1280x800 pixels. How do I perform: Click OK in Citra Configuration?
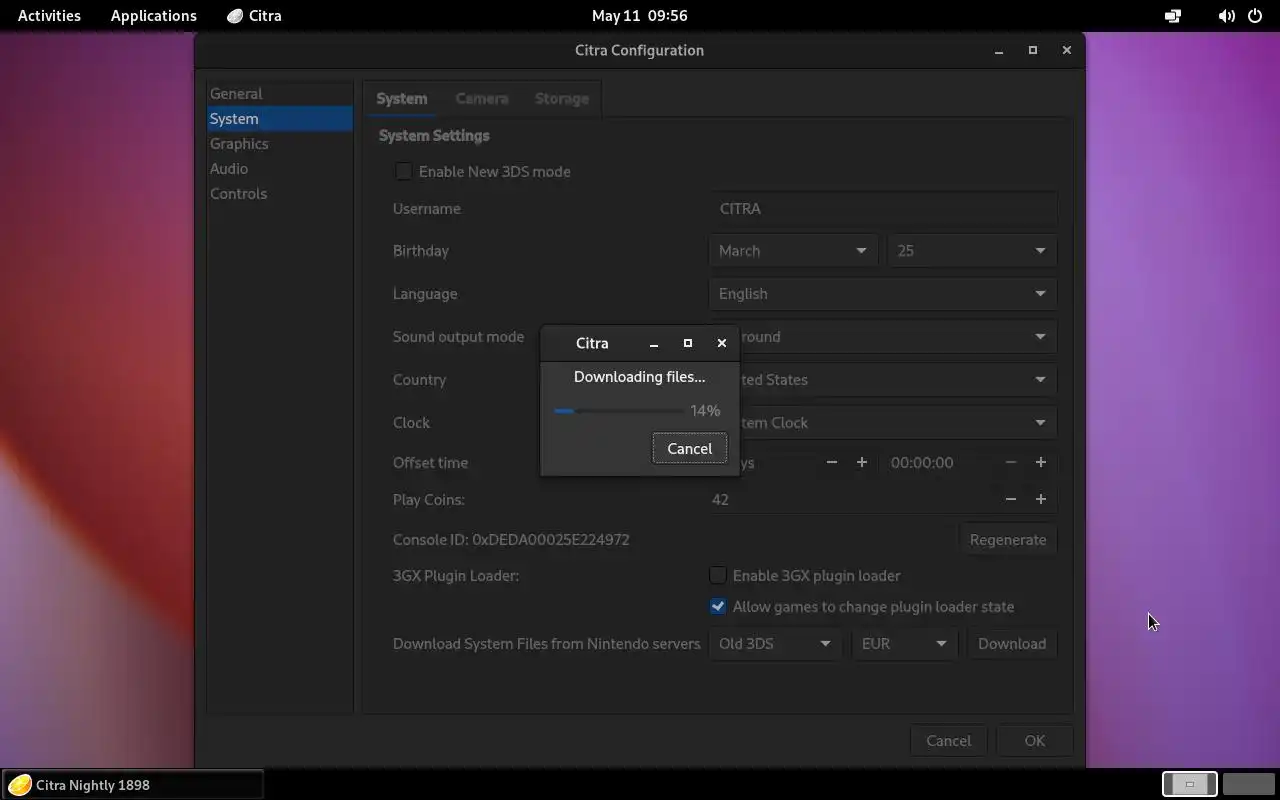(x=1035, y=741)
